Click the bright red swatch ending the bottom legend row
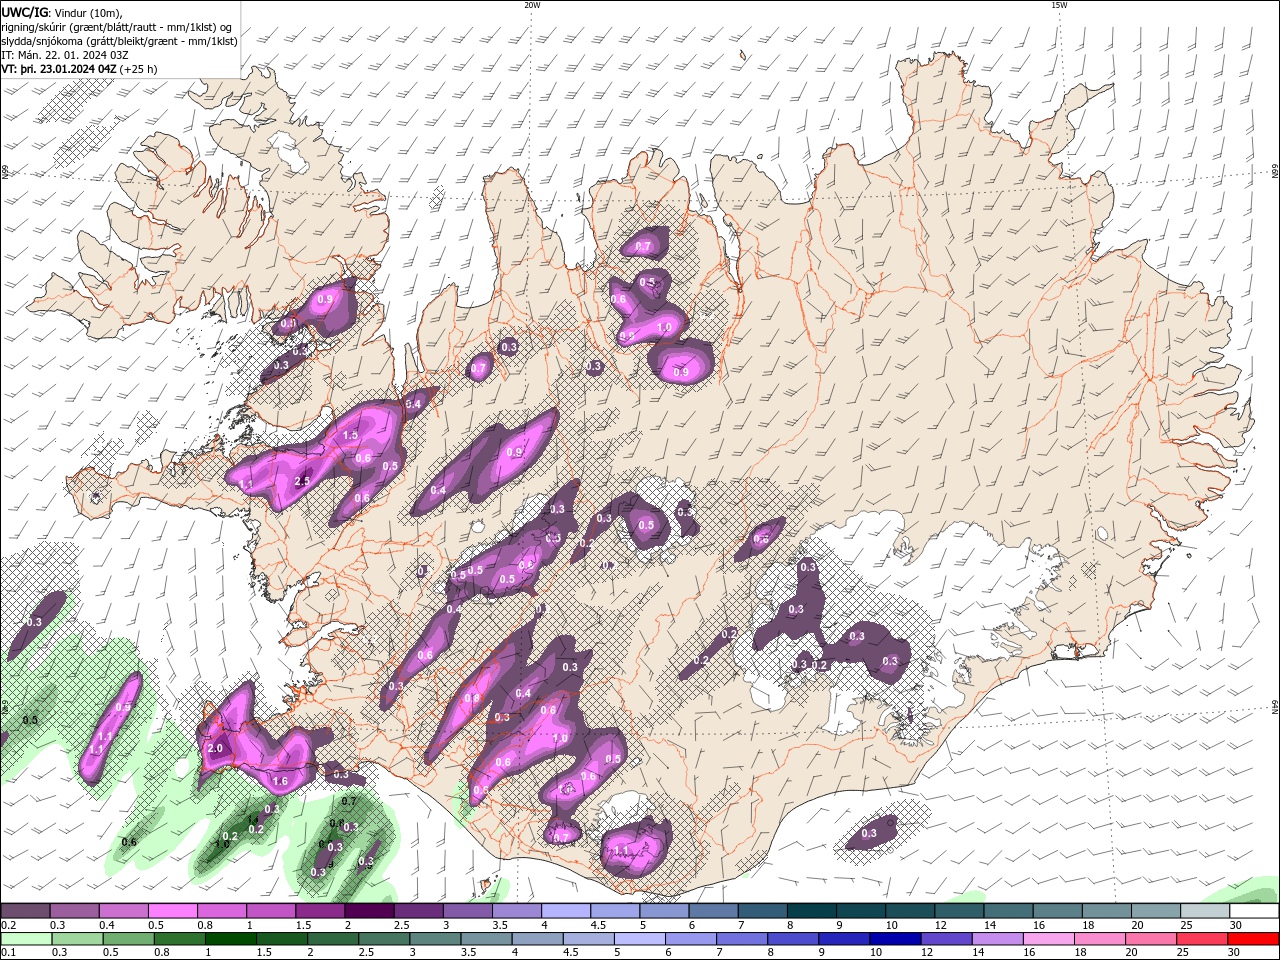 [1254, 939]
